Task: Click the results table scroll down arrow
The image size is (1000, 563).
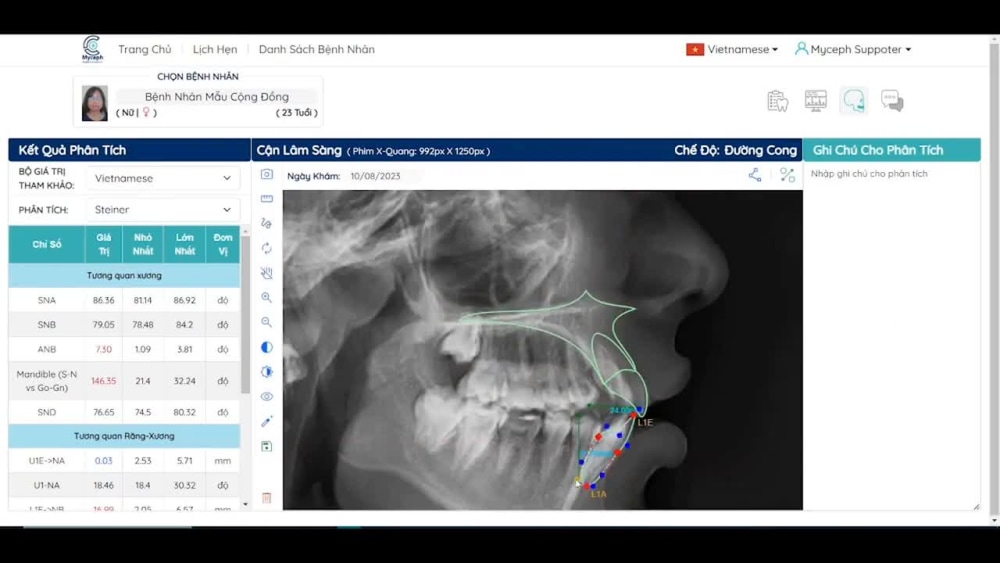Action: [246, 504]
